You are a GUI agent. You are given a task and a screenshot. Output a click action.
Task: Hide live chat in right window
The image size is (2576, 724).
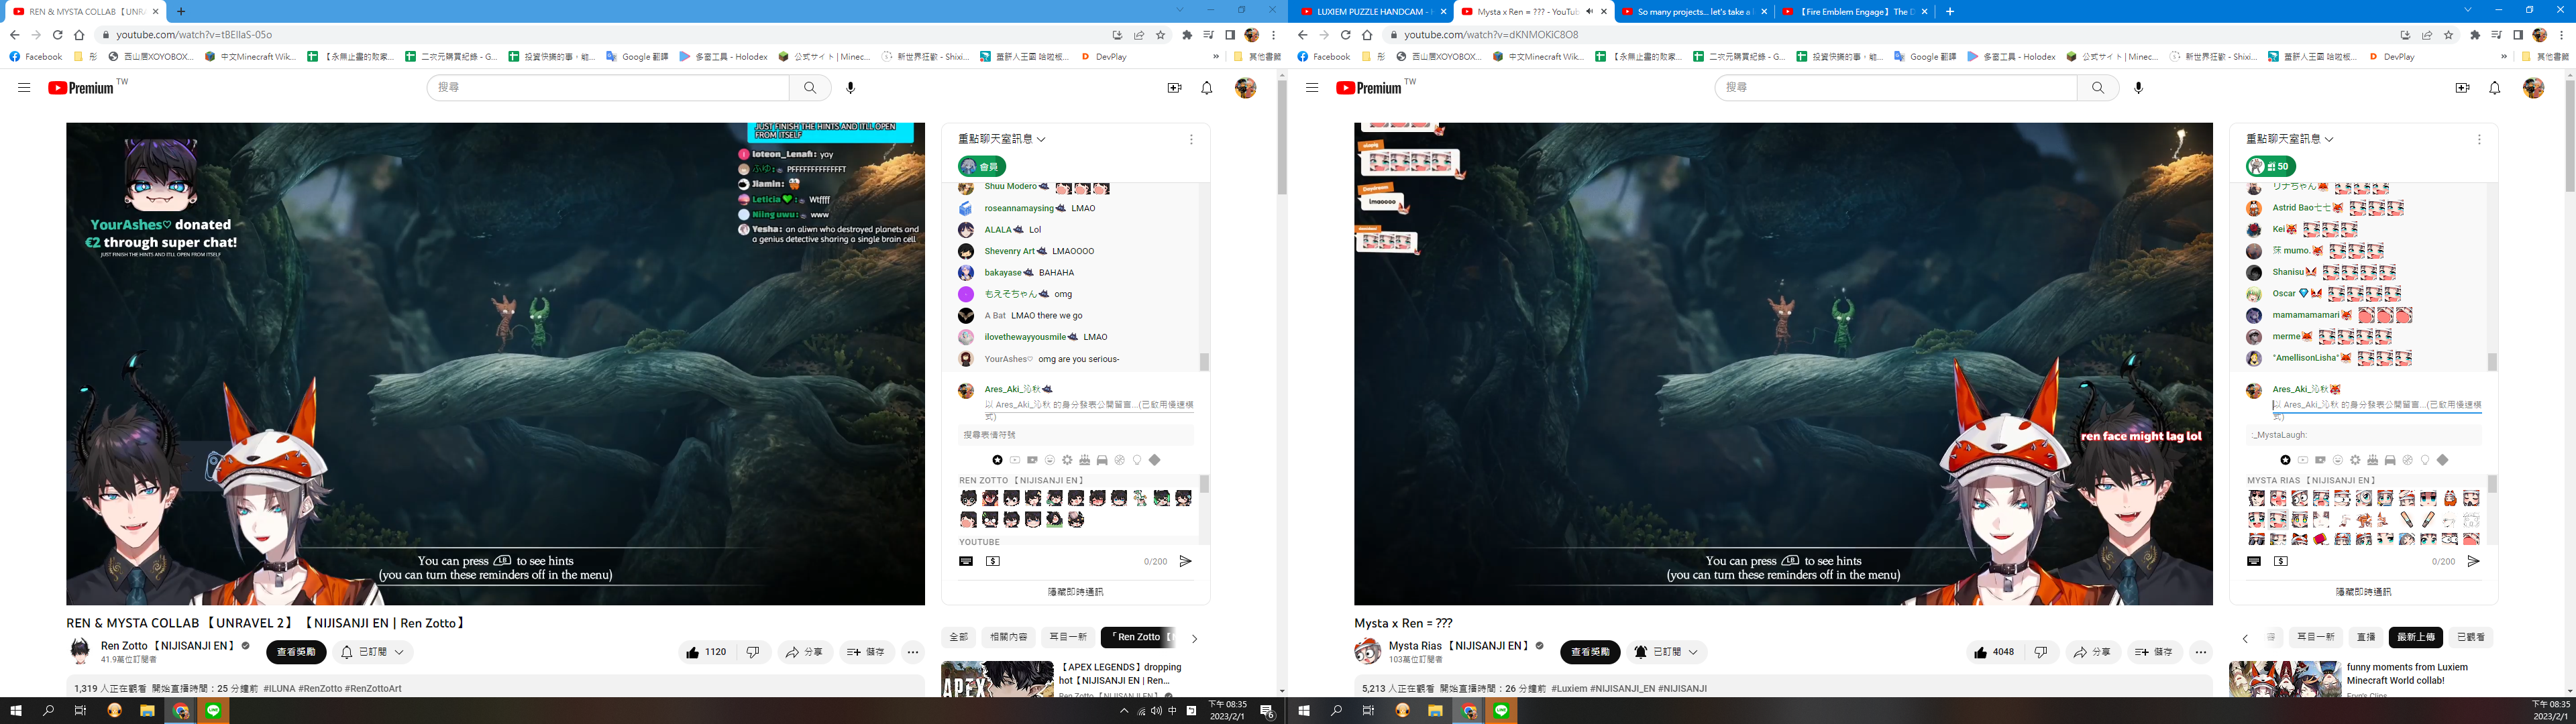[2363, 592]
